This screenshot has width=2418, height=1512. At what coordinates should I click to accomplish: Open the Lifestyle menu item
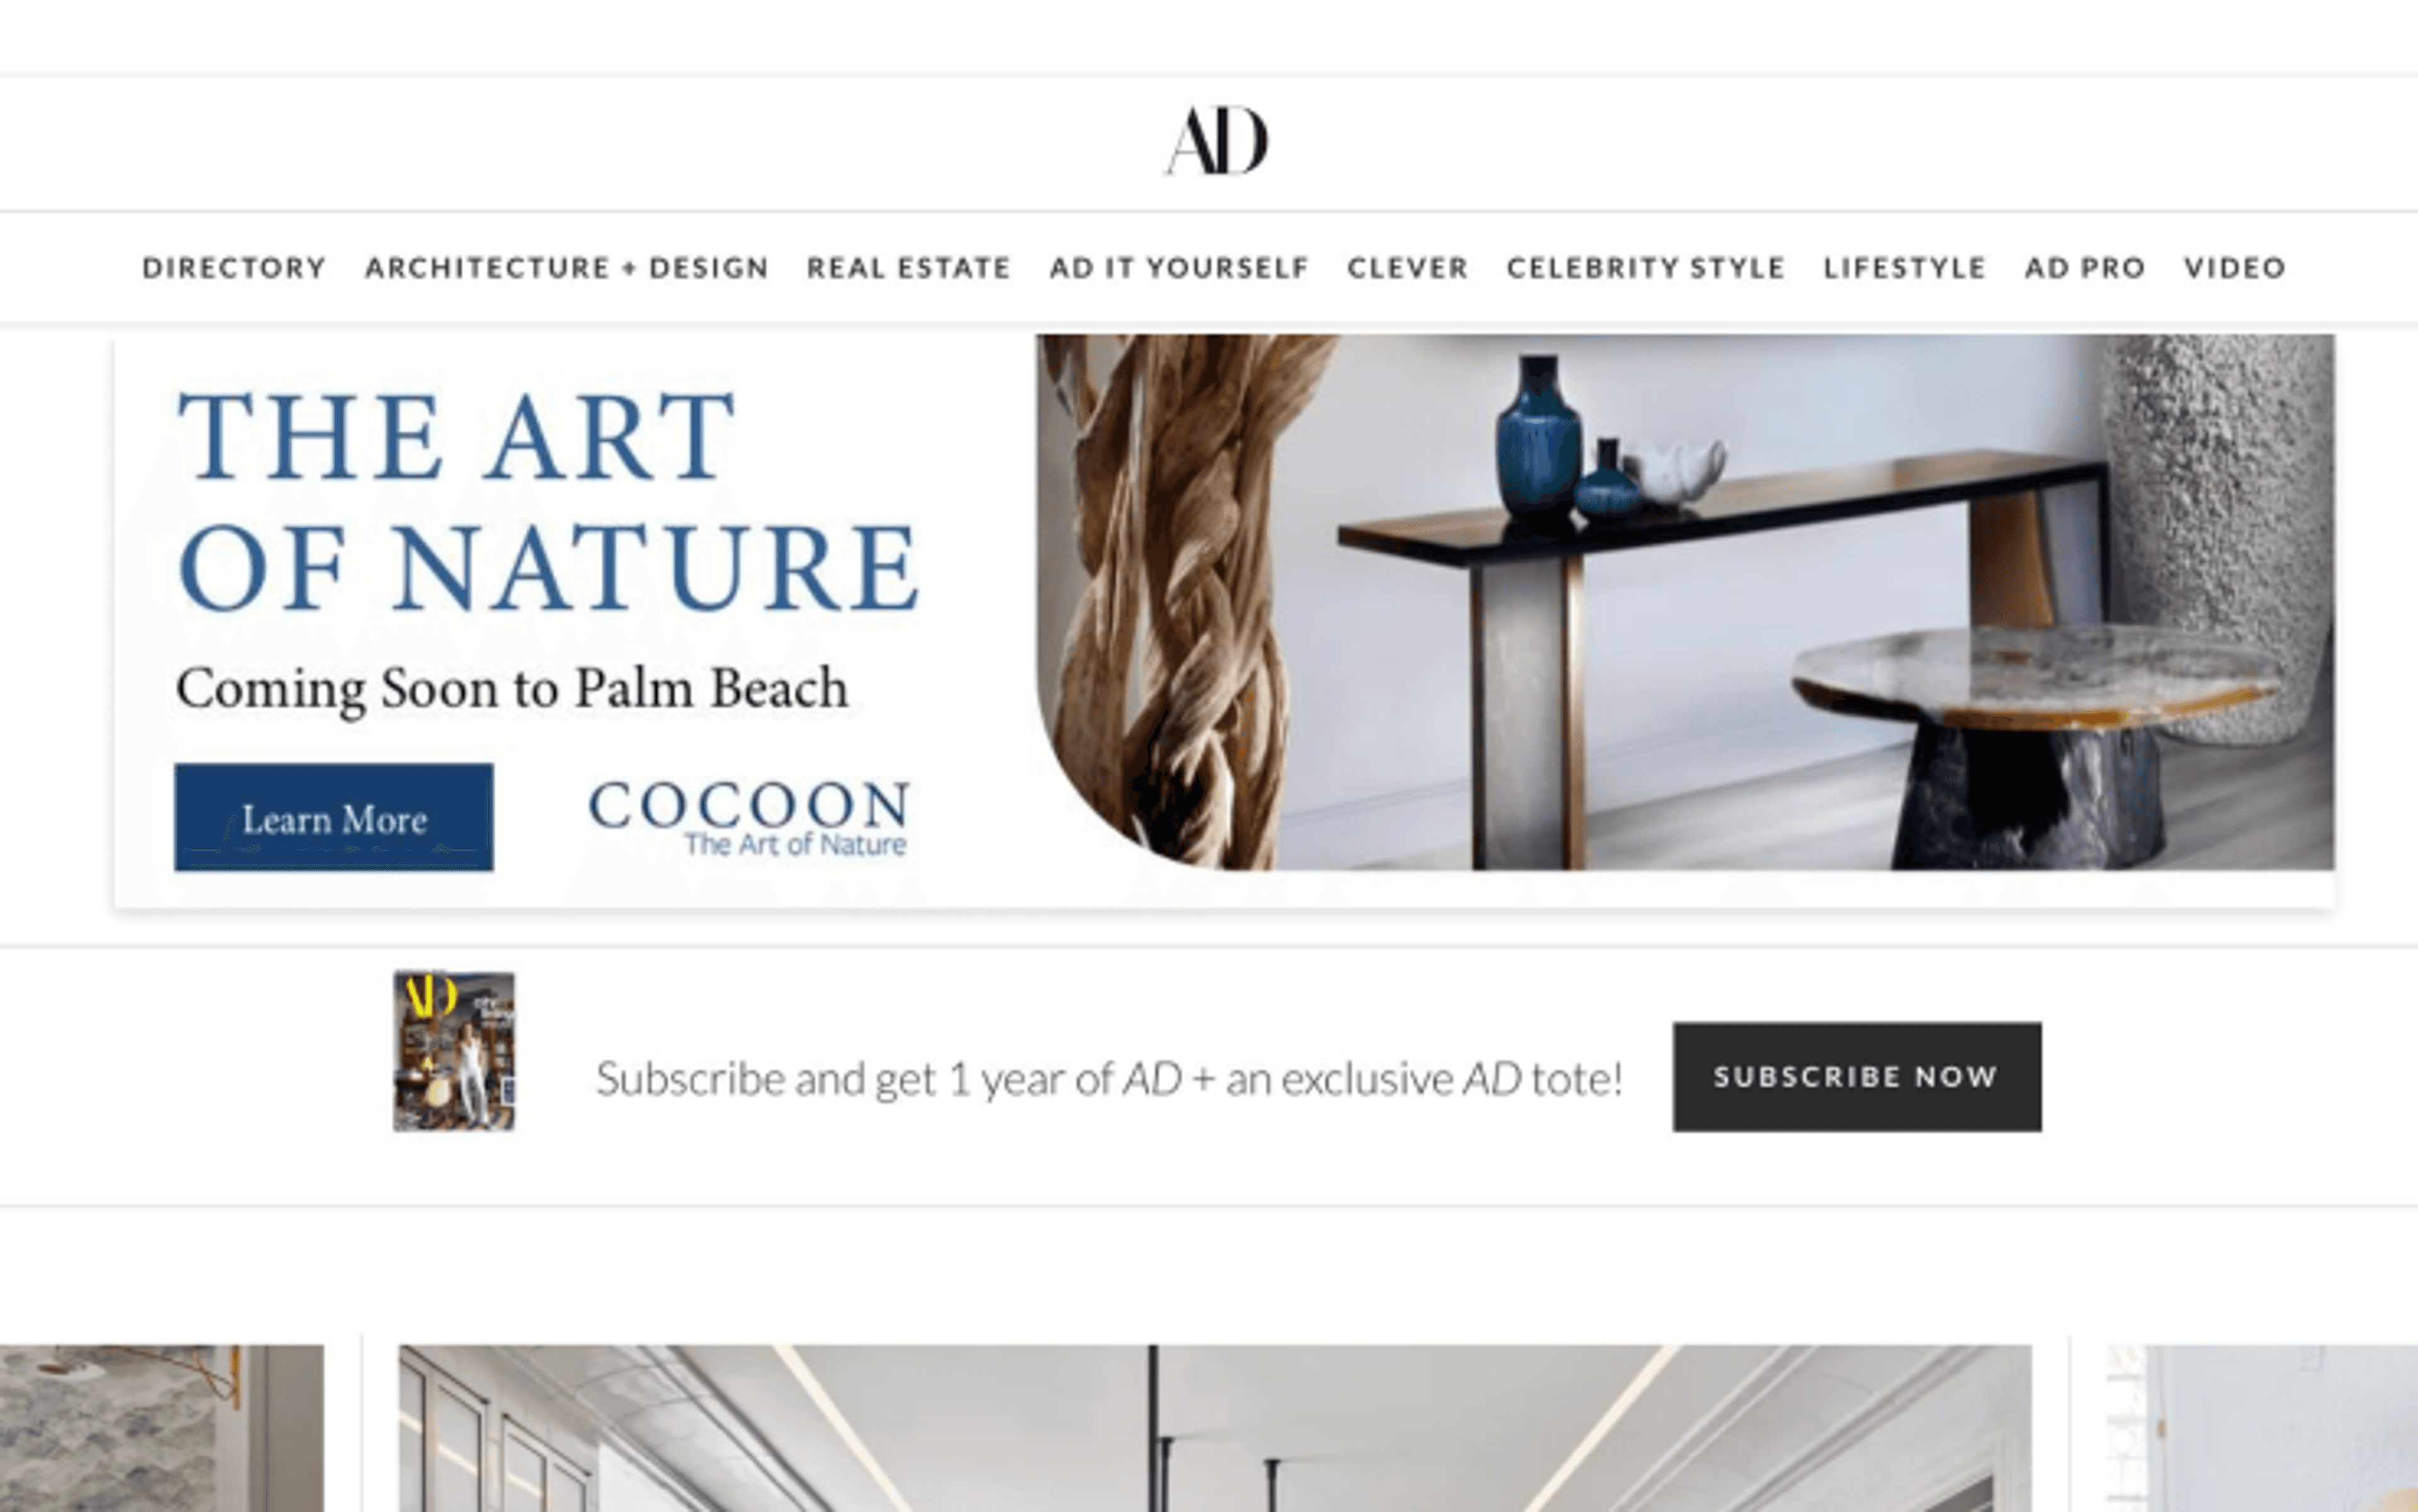(1904, 268)
